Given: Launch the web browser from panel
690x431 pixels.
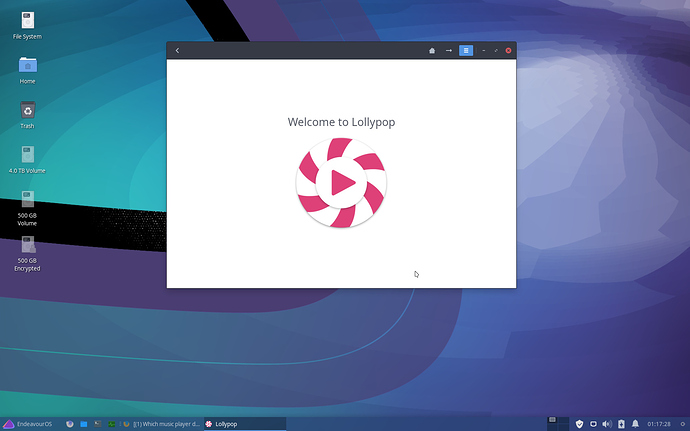Looking at the screenshot, I should coord(70,424).
